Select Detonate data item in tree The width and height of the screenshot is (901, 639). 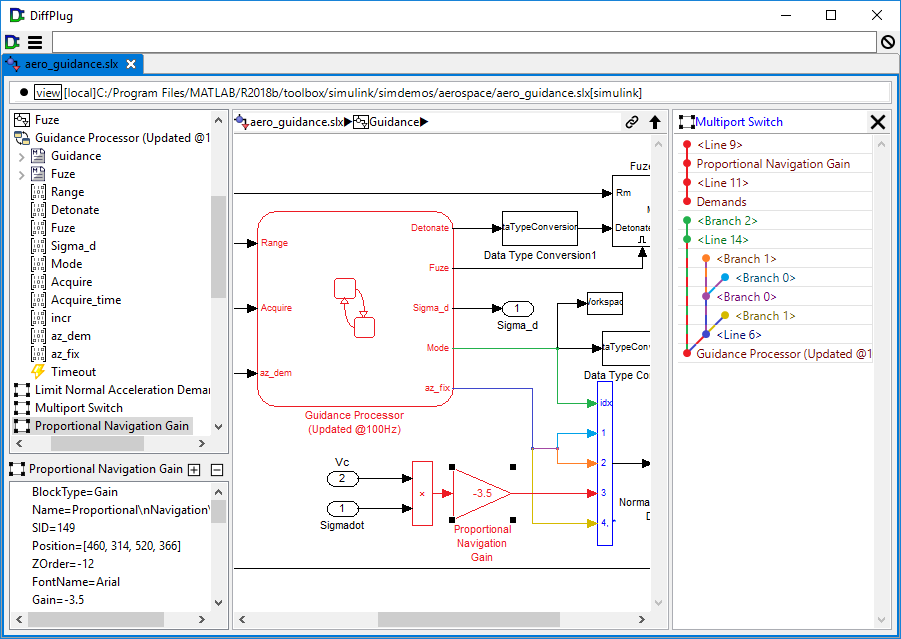point(75,210)
